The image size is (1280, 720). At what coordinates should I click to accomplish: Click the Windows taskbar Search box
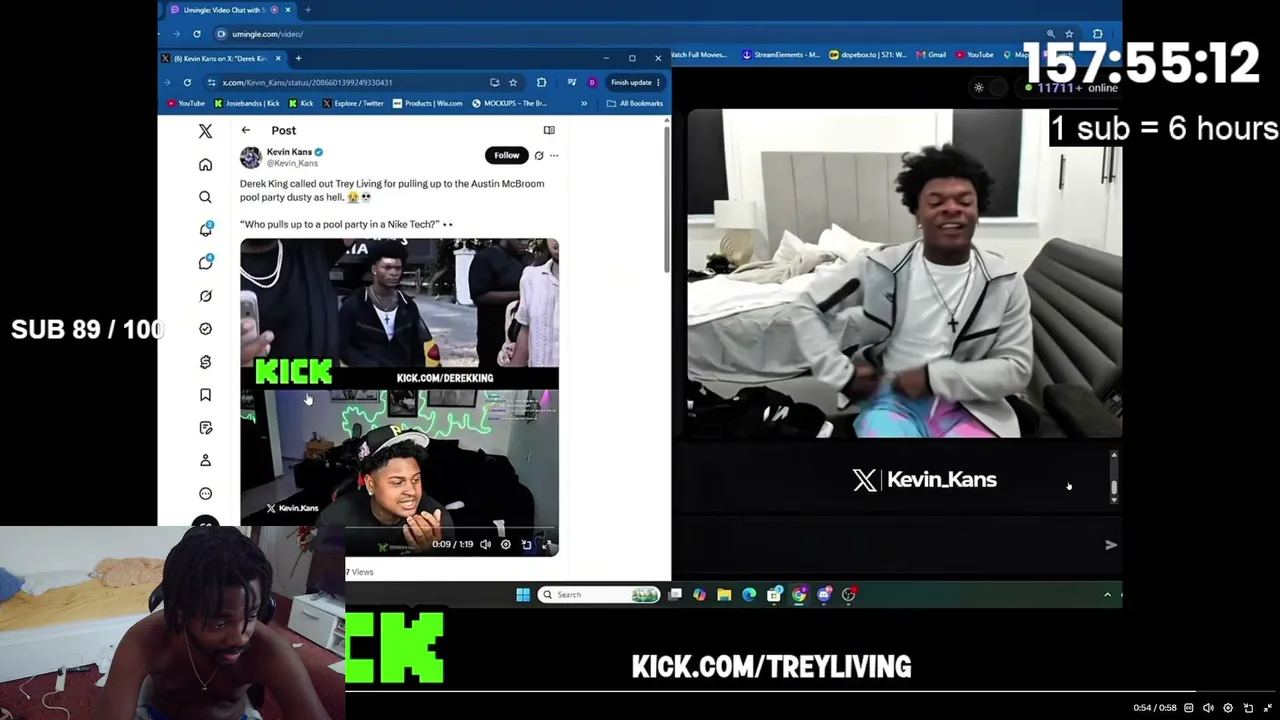coord(599,595)
